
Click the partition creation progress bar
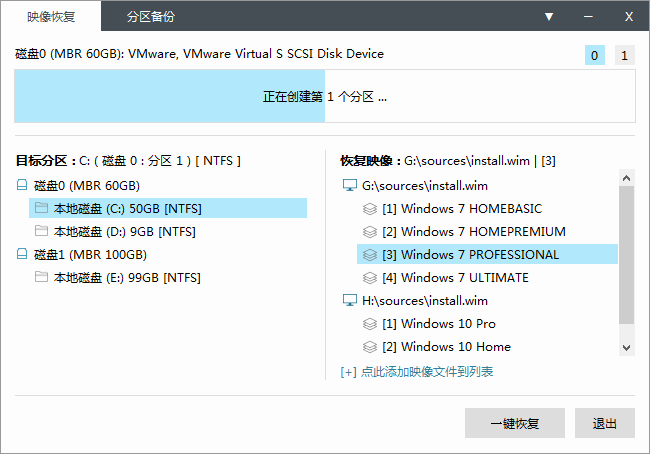[x=324, y=97]
